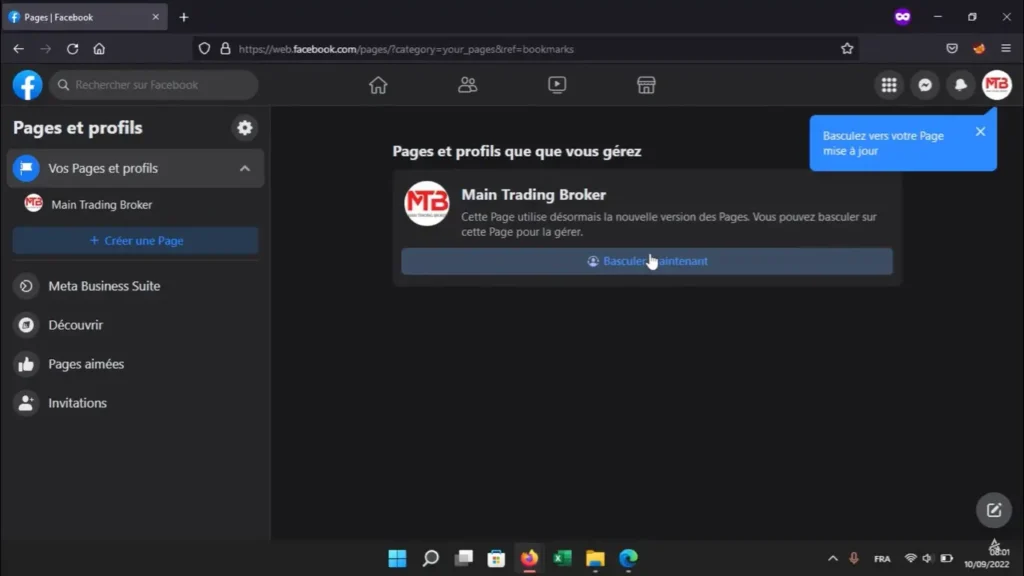
Task: Show hidden system tray icons
Action: [833, 558]
